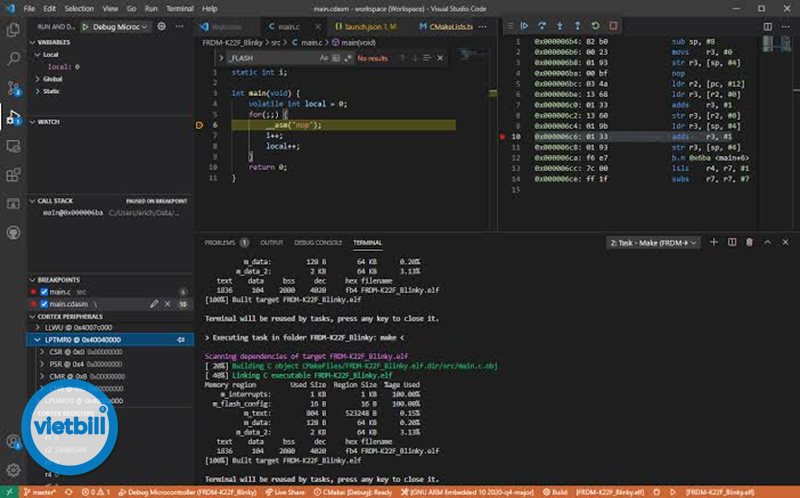Collapse the Variables section

click(x=33, y=42)
